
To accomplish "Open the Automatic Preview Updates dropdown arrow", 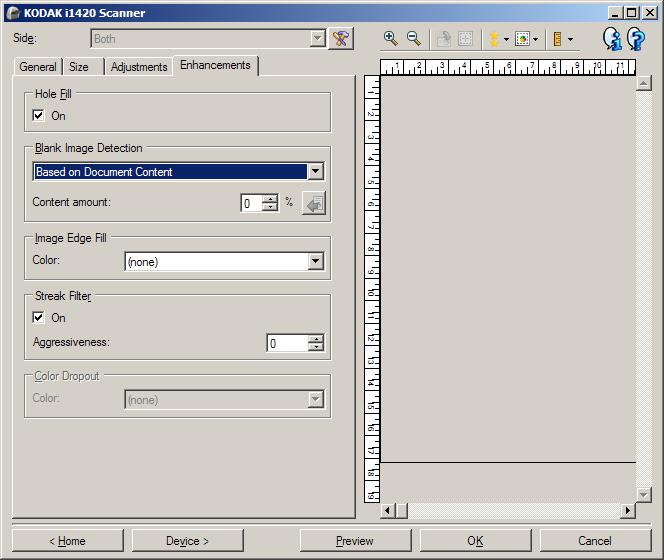I will click(535, 39).
